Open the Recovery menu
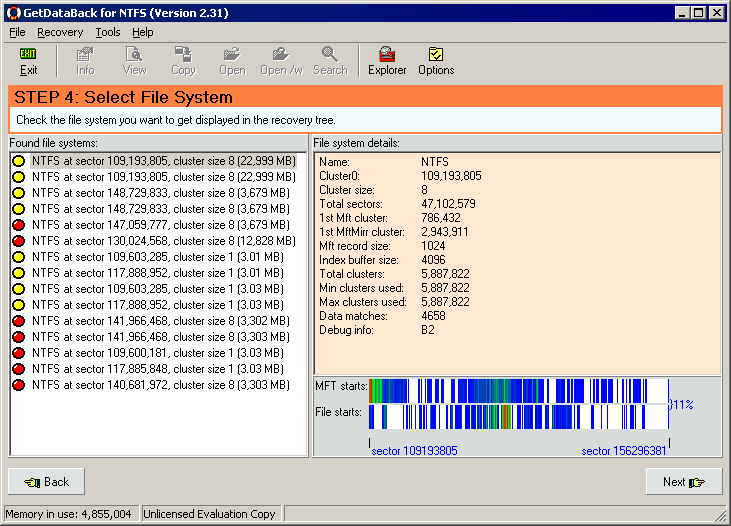 point(60,32)
